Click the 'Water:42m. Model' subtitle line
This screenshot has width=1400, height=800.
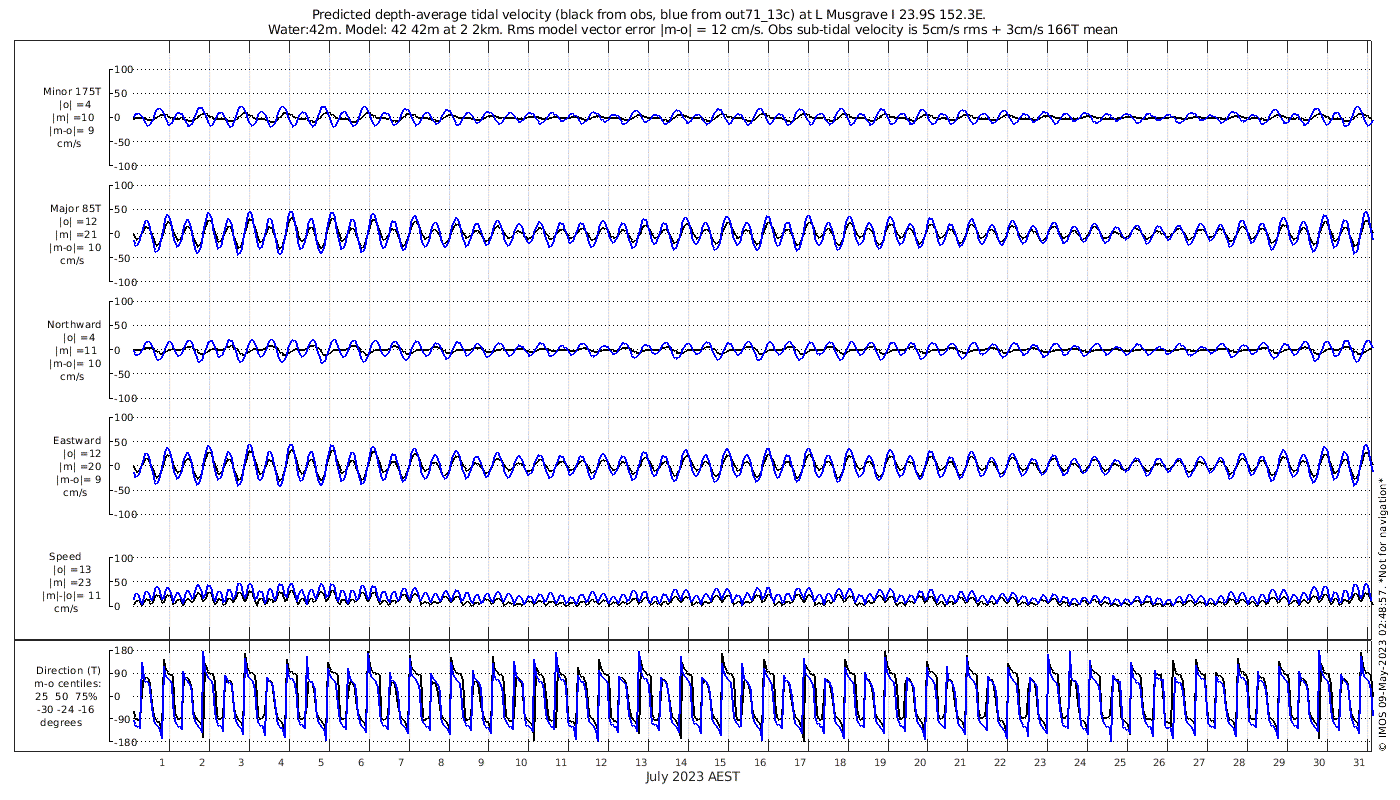coord(693,30)
